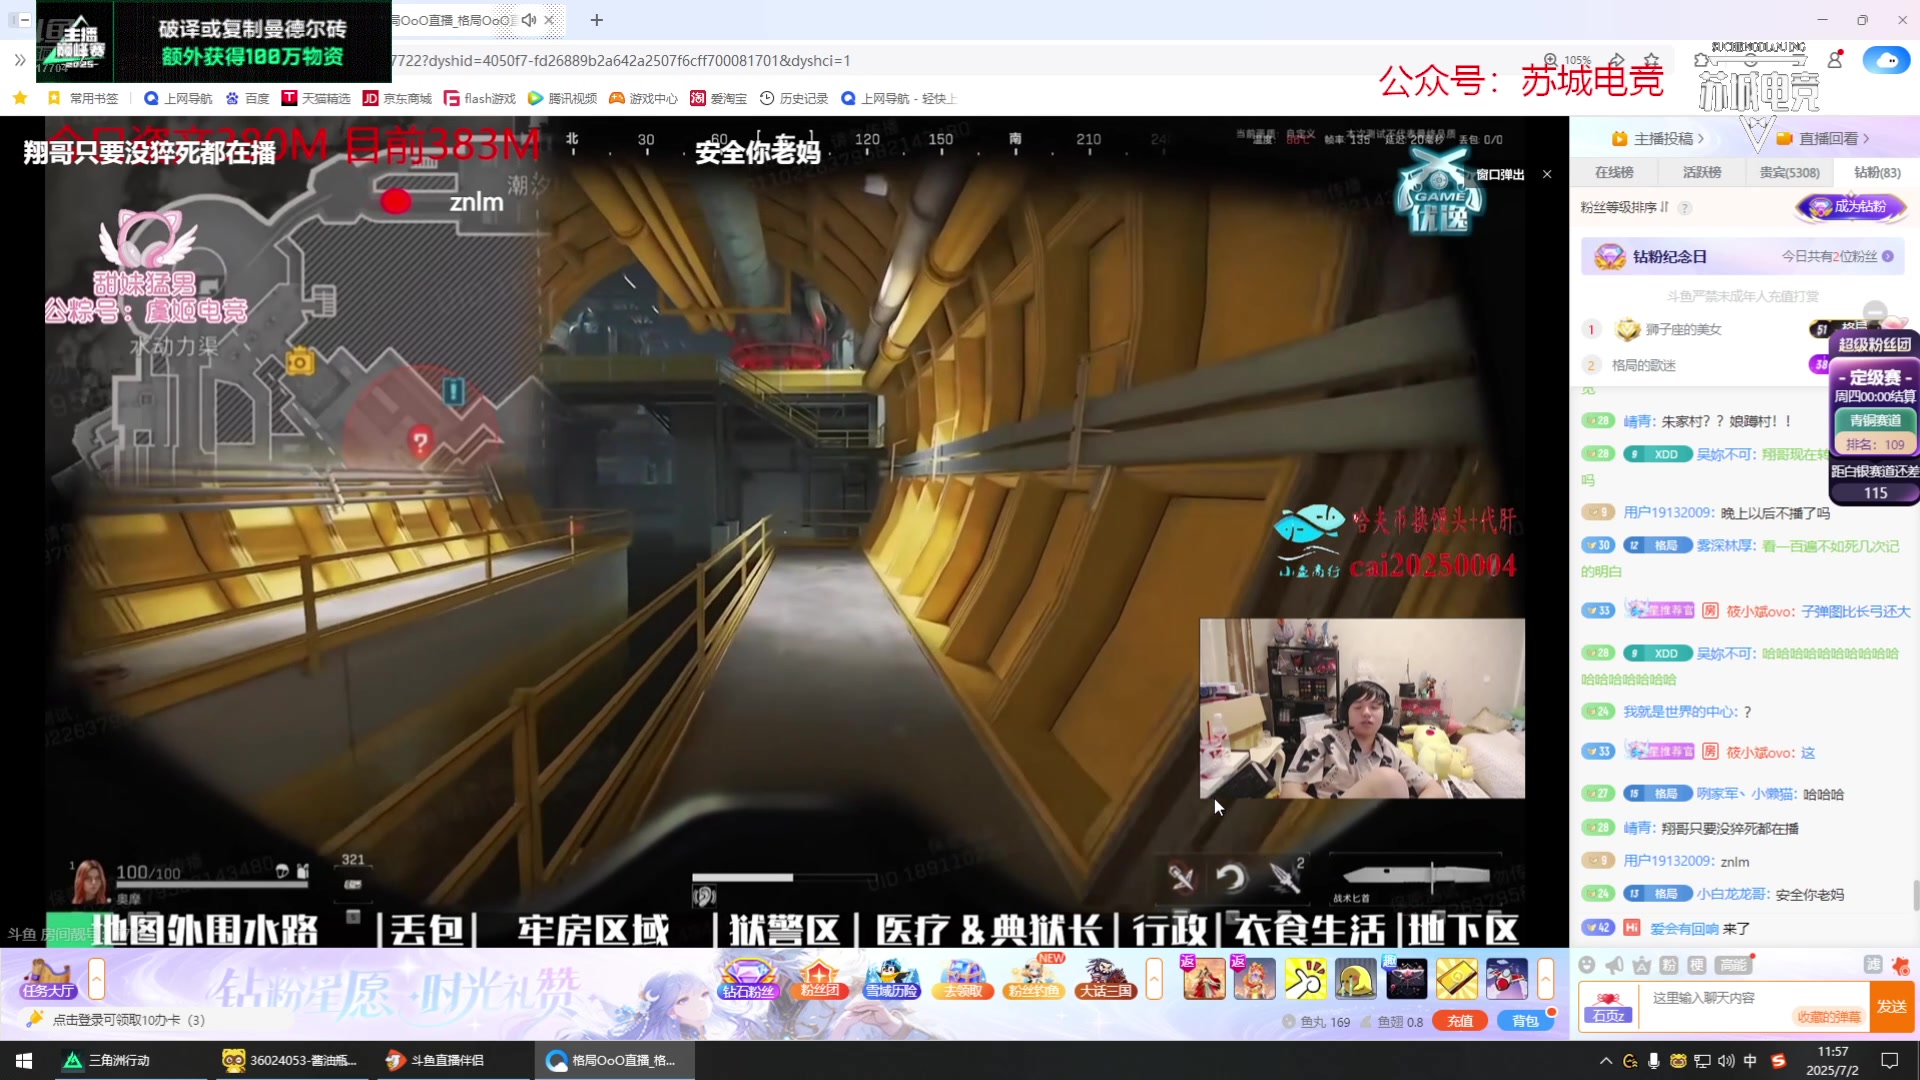Click the 石页z fan badge selector

point(1609,1006)
